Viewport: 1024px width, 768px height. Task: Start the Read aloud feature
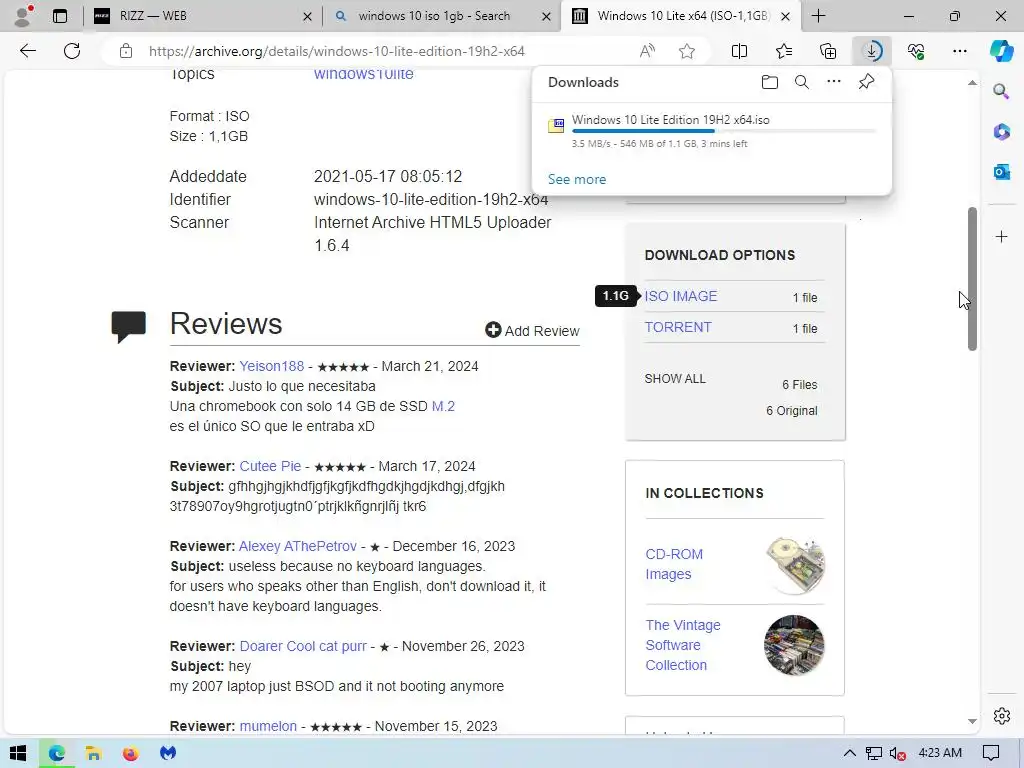pos(647,51)
